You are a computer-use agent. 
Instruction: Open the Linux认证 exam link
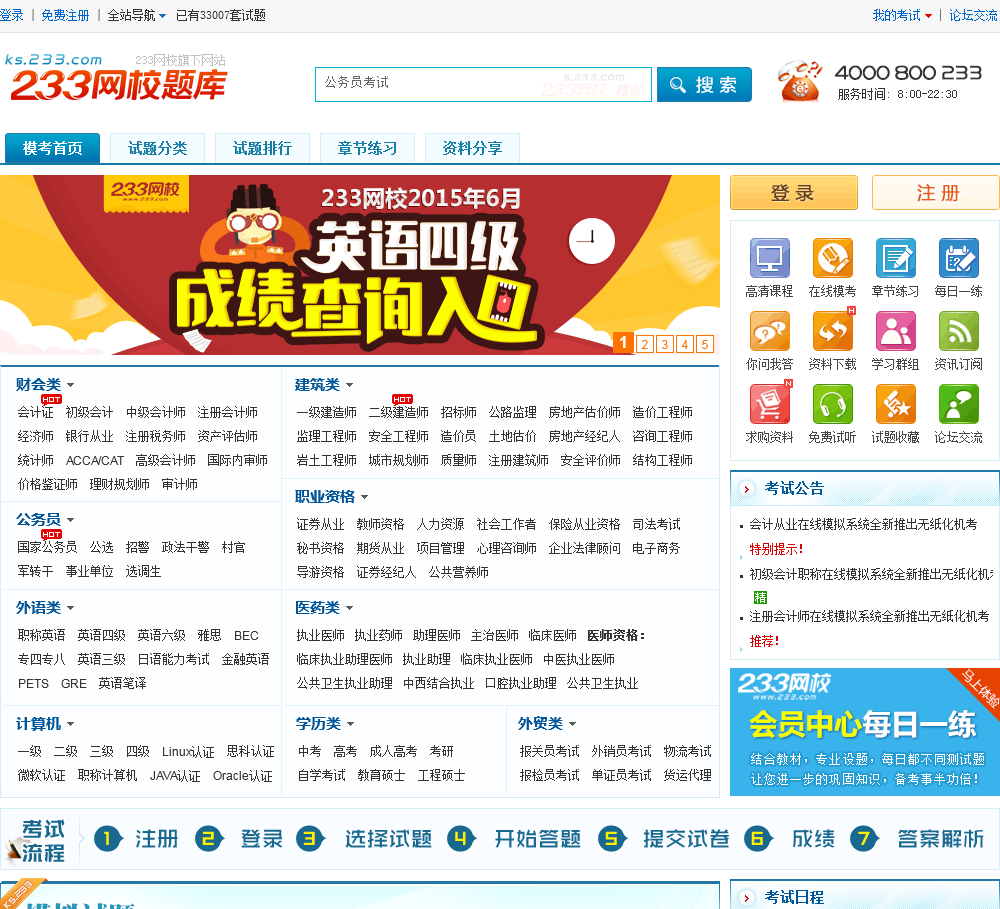188,751
